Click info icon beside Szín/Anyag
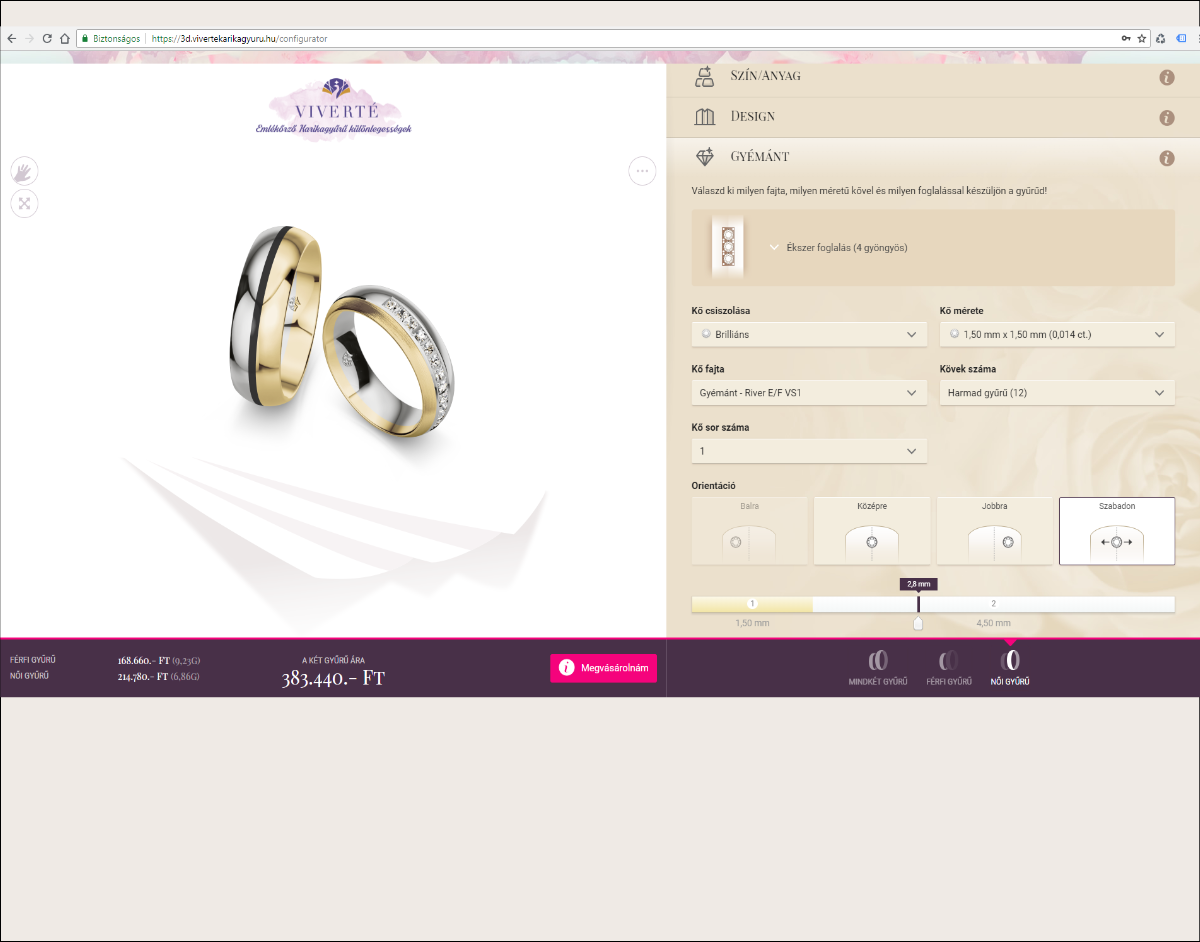 [x=1166, y=77]
